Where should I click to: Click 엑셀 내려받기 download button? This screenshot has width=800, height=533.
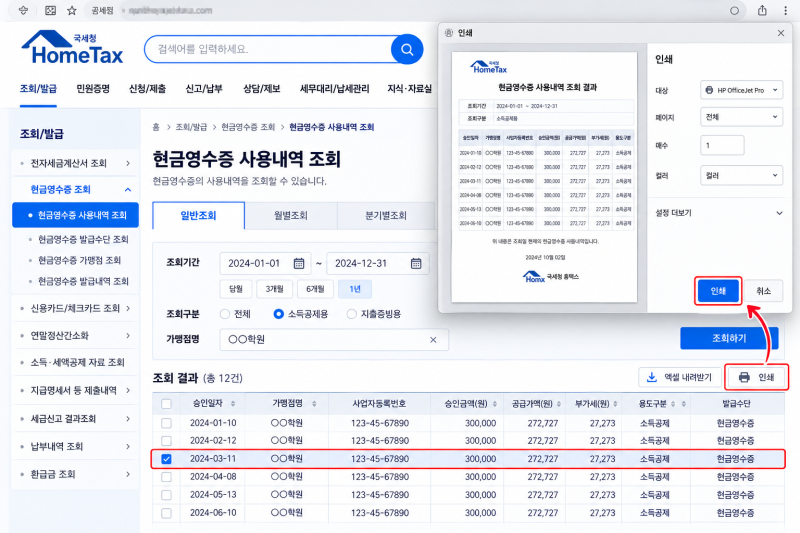pyautogui.click(x=680, y=377)
